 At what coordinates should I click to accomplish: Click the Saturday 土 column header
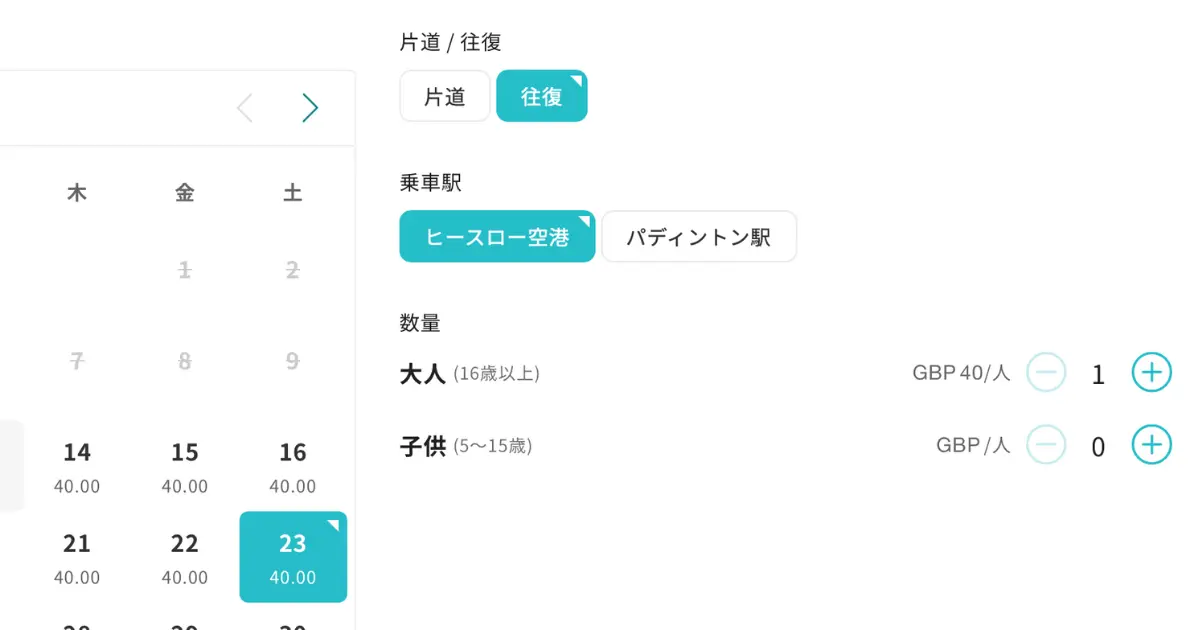click(x=293, y=193)
